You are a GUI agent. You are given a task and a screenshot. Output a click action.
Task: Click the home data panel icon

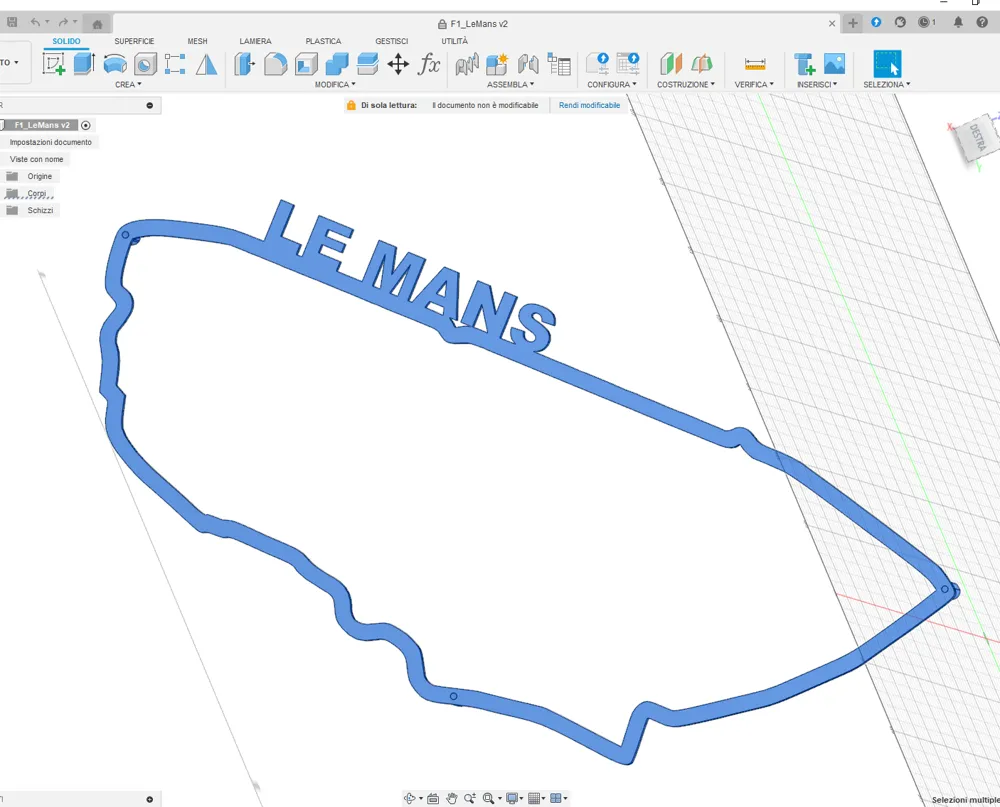(97, 24)
